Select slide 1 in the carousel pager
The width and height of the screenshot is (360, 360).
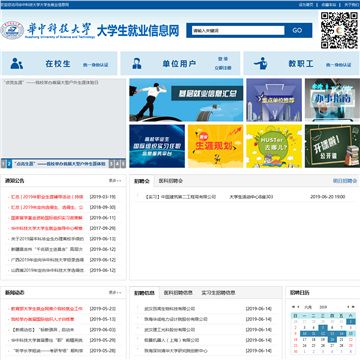(3, 164)
